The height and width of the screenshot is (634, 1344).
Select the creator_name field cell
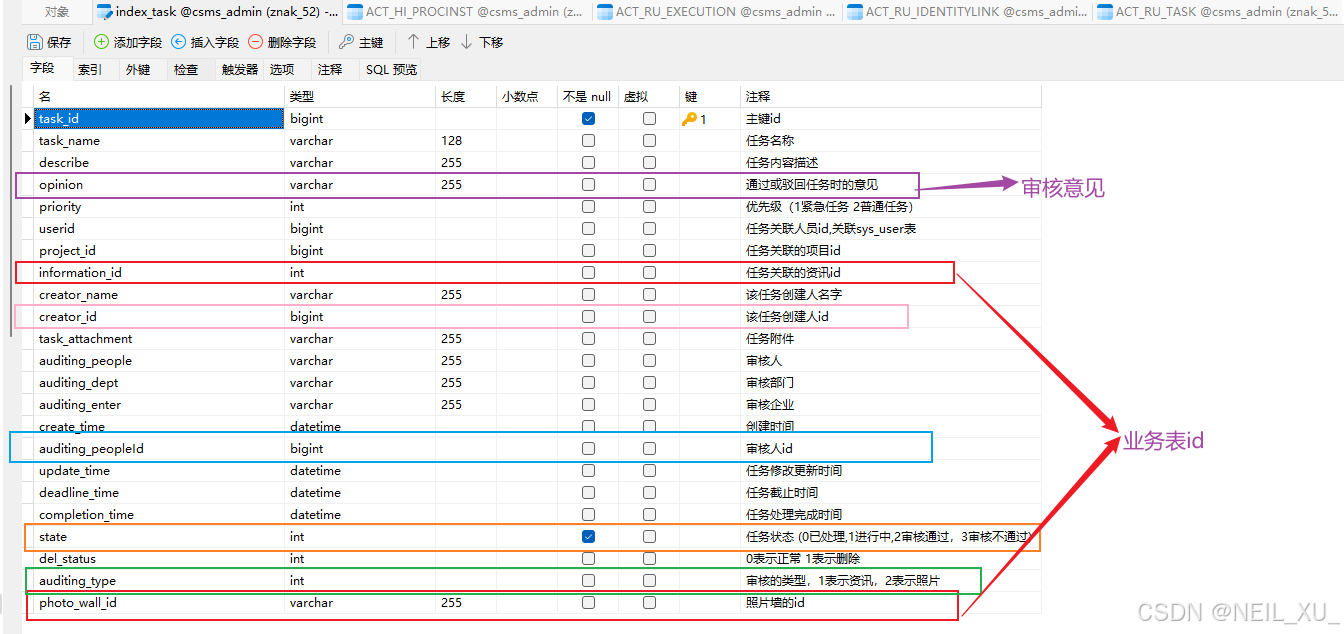[x=159, y=294]
